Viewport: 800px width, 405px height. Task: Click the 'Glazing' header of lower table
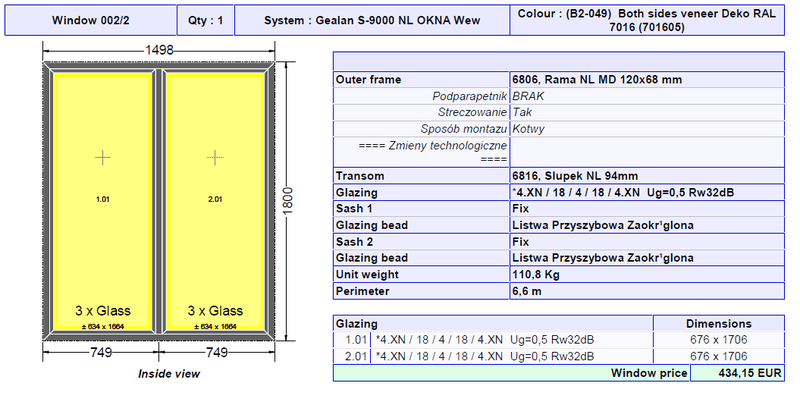pyautogui.click(x=357, y=324)
